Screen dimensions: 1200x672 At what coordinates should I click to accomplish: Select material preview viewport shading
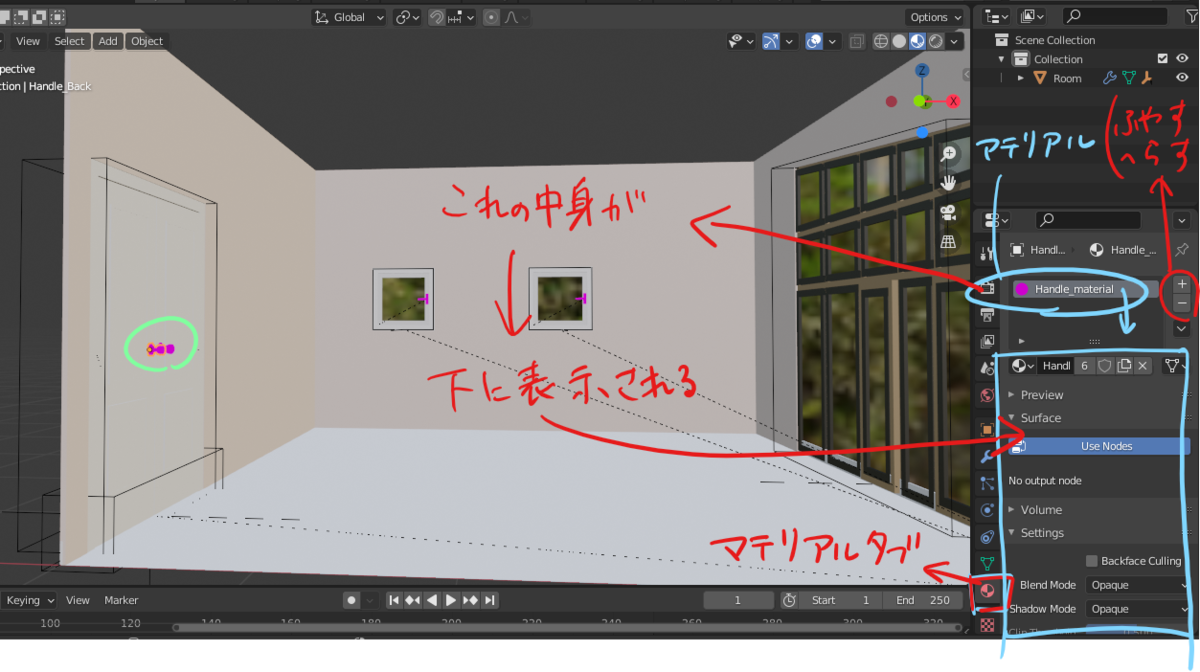917,41
